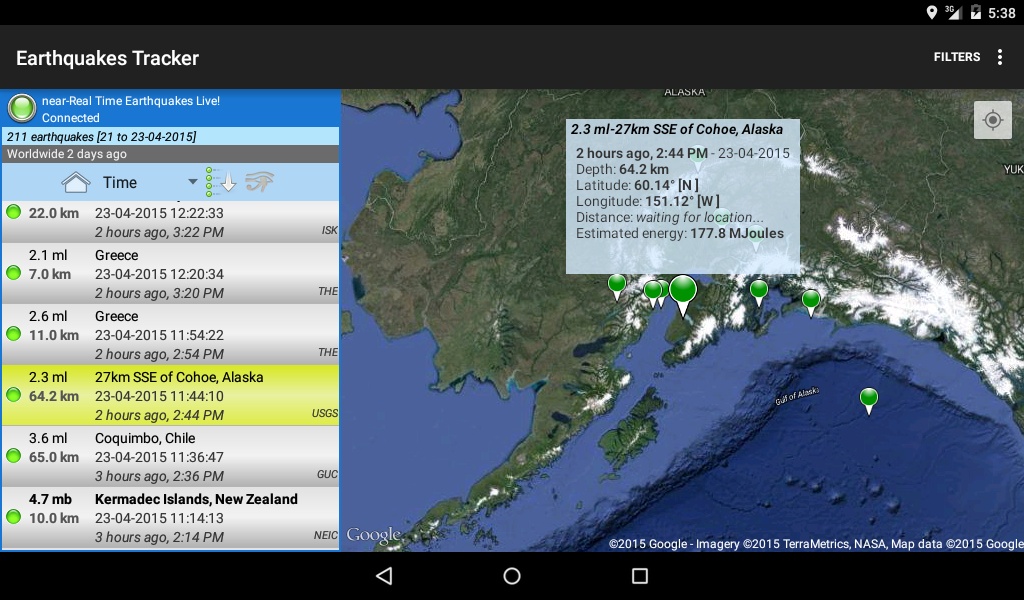Tap the green connection status indicator
Image resolution: width=1024 pixels, height=600 pixels.
[x=21, y=108]
